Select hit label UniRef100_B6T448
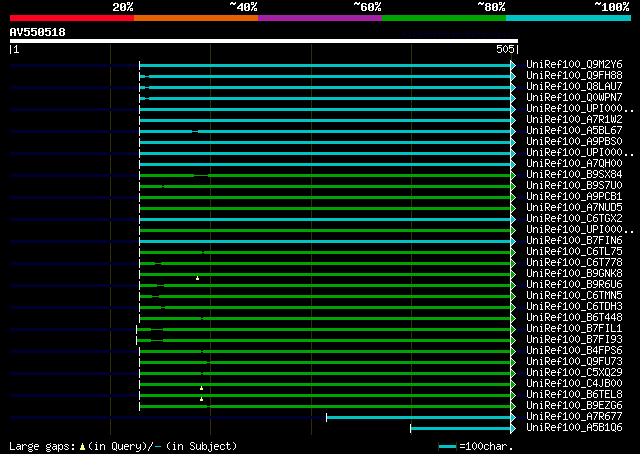Screen dimensions: 640x454 (x=574, y=318)
